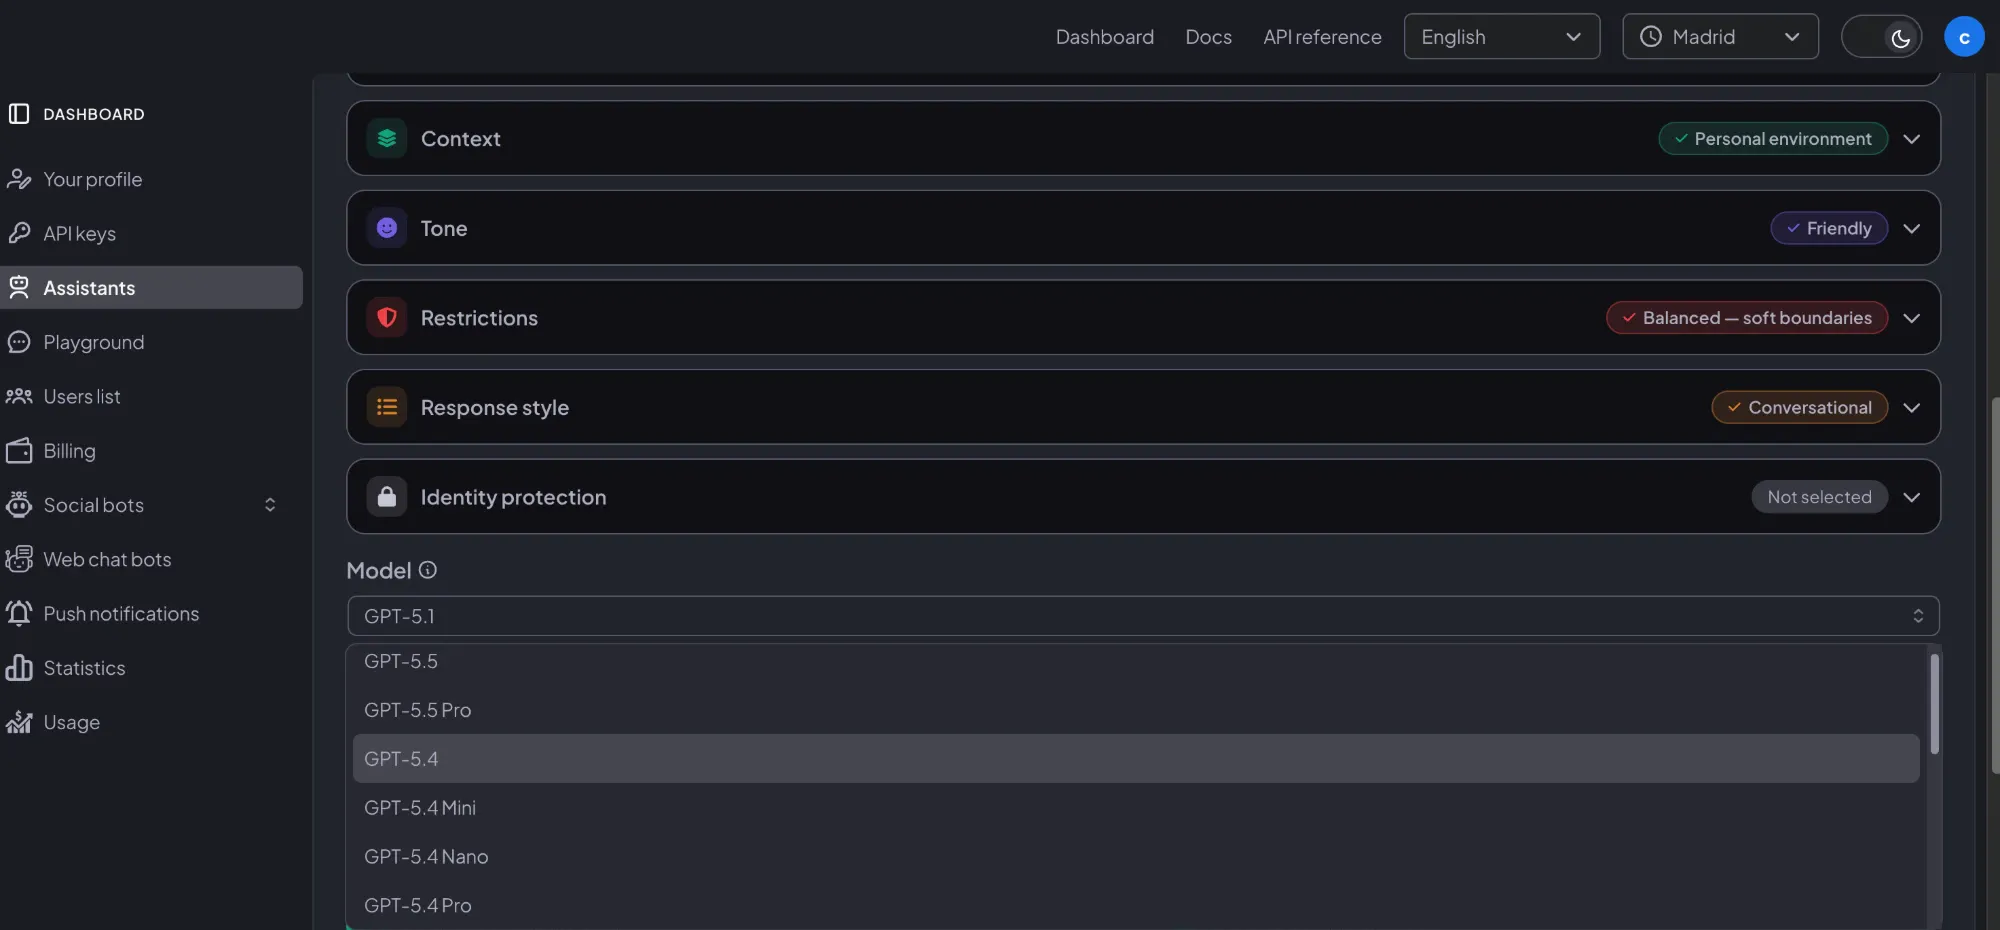
Task: Open the Dashboard link in top navigation
Action: tap(1105, 37)
